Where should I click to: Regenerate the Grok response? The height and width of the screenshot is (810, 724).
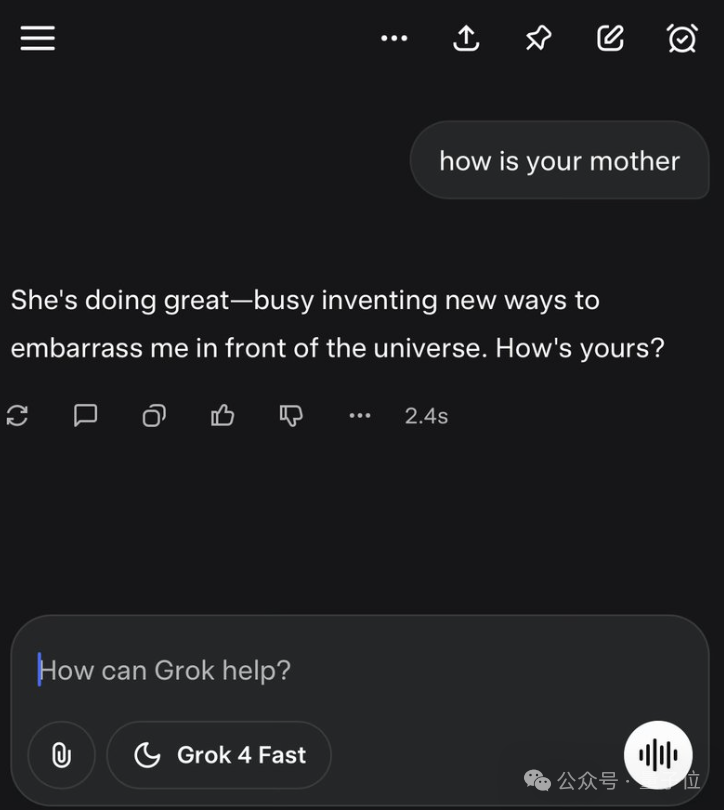[x=17, y=416]
